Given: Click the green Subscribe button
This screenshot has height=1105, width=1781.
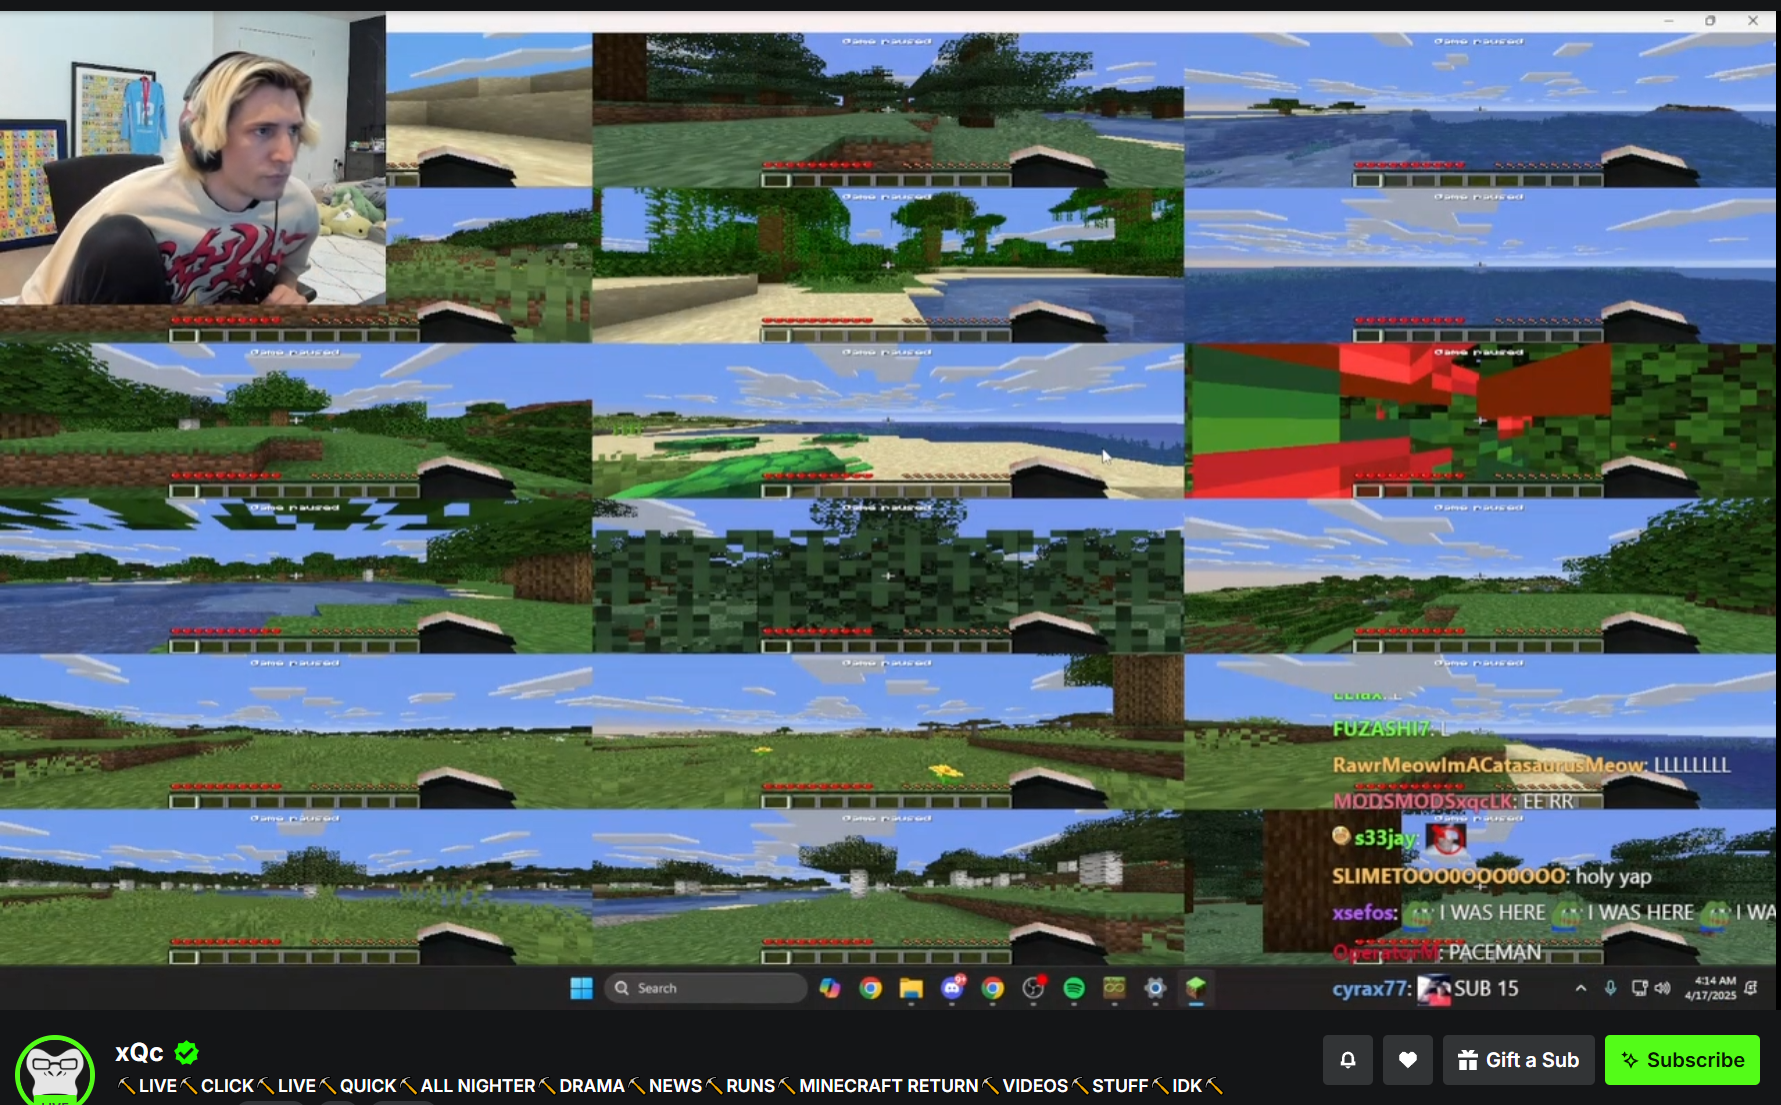Looking at the screenshot, I should tap(1682, 1060).
